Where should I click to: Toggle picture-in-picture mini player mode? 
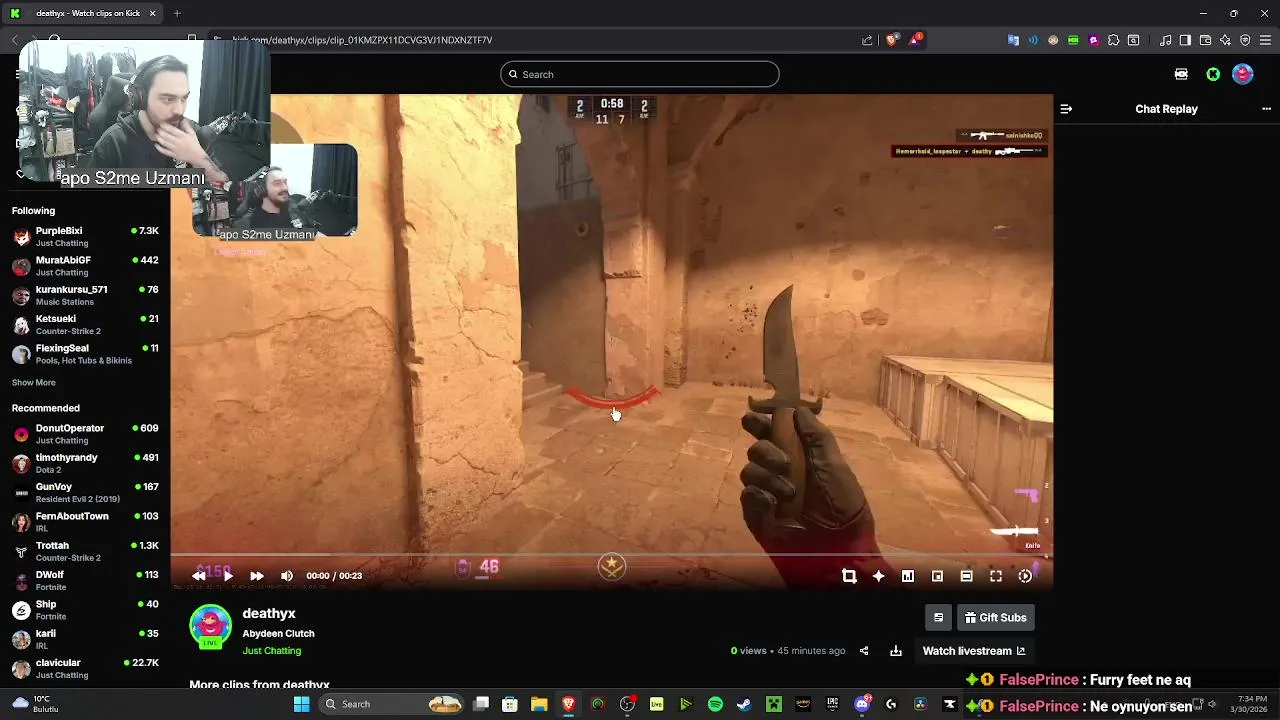click(x=937, y=576)
